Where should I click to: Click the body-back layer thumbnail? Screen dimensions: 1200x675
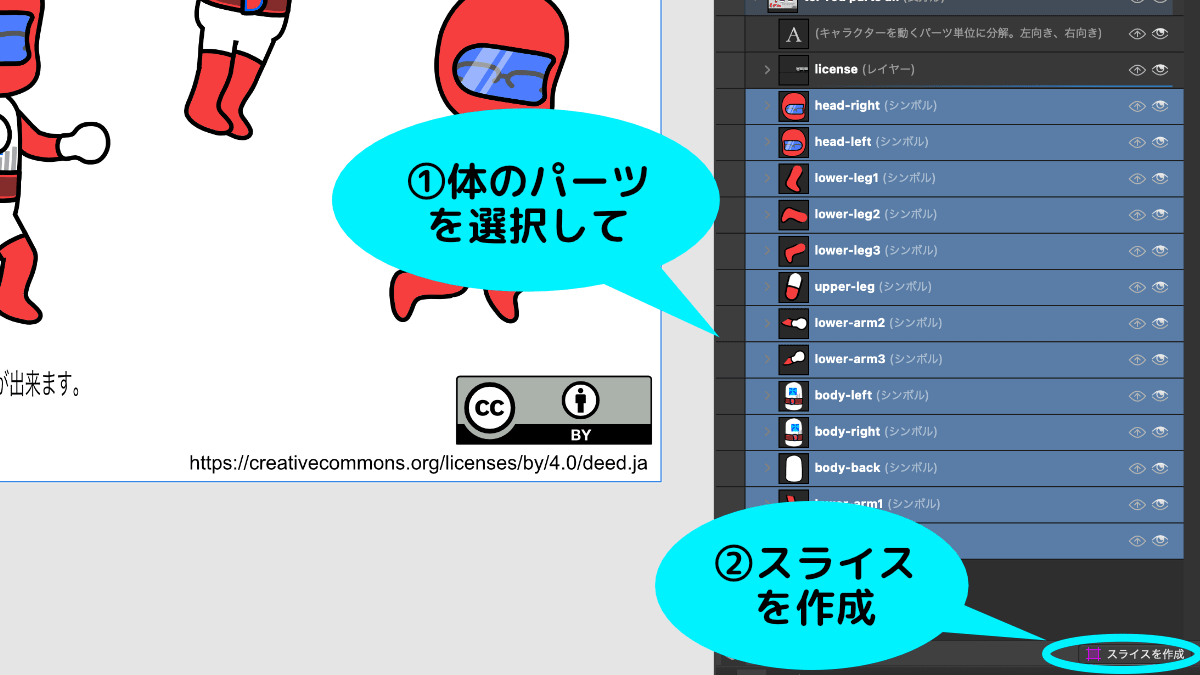pos(794,468)
